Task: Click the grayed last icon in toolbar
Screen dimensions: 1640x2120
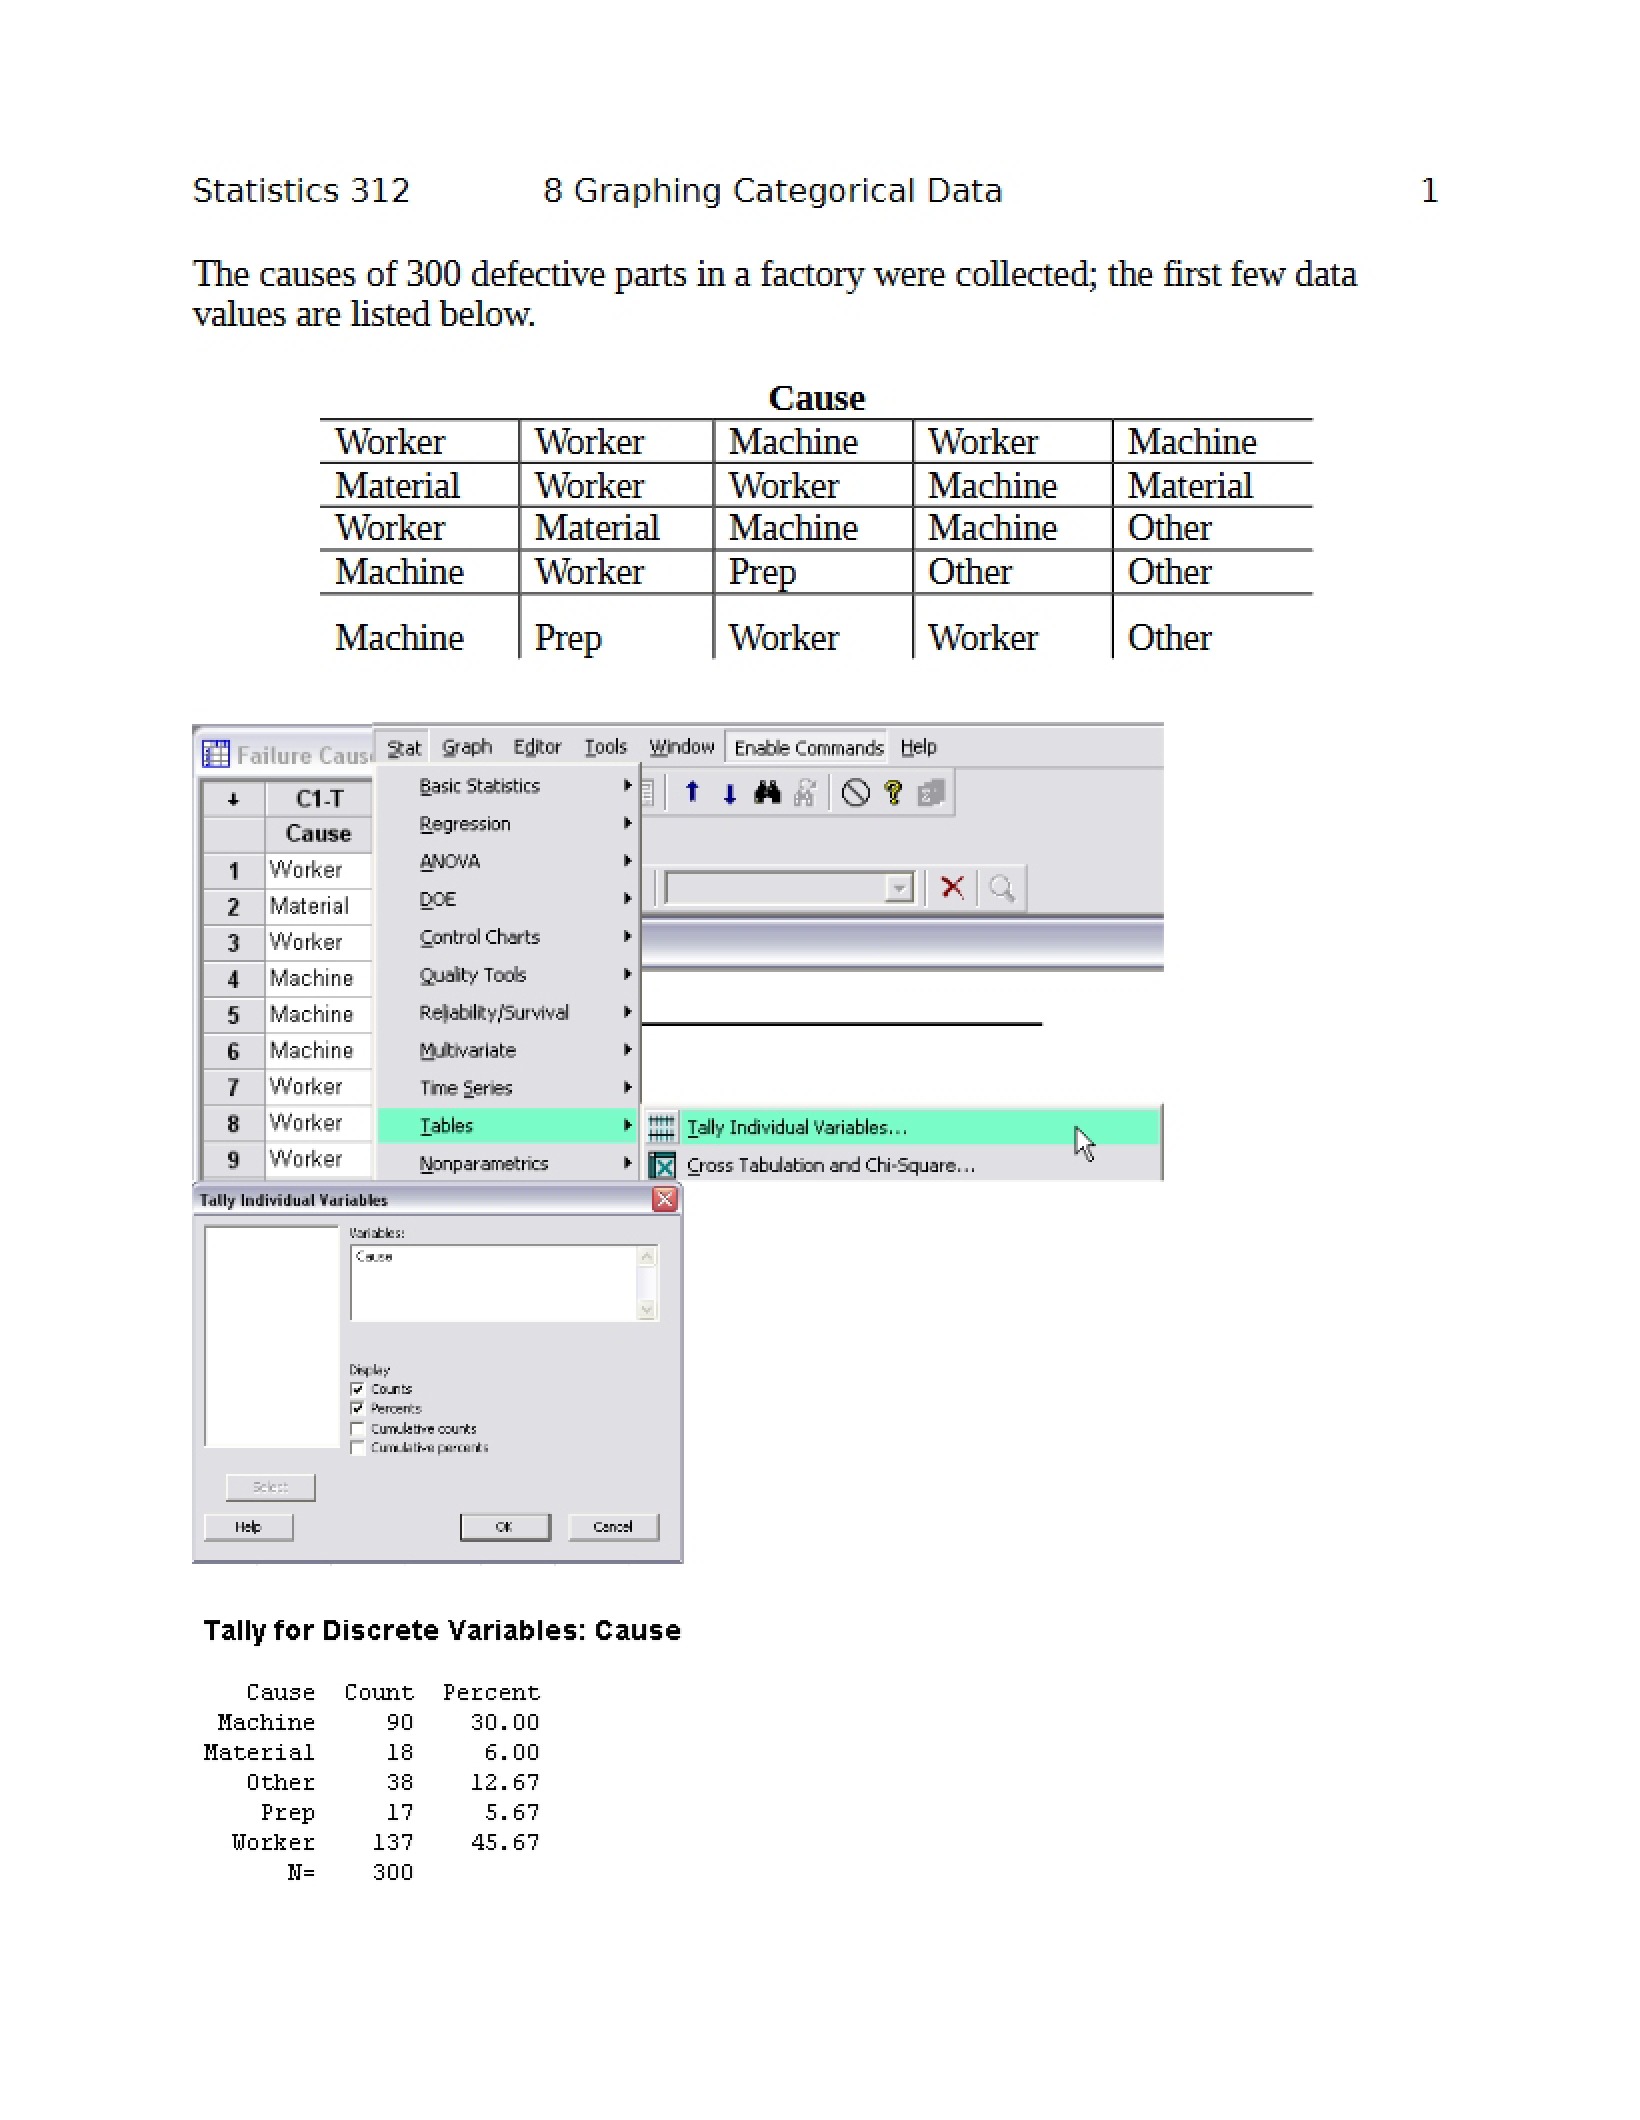Action: tap(931, 793)
